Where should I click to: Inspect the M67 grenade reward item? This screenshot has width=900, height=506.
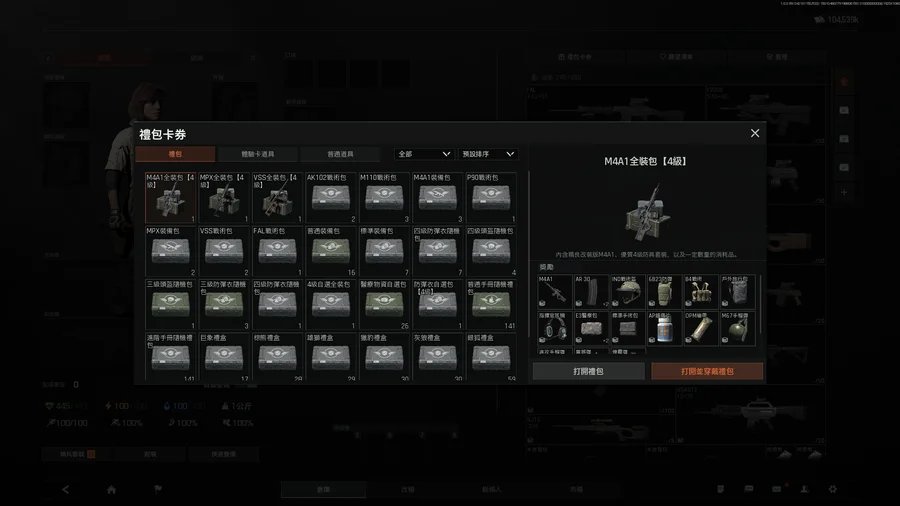click(x=738, y=328)
